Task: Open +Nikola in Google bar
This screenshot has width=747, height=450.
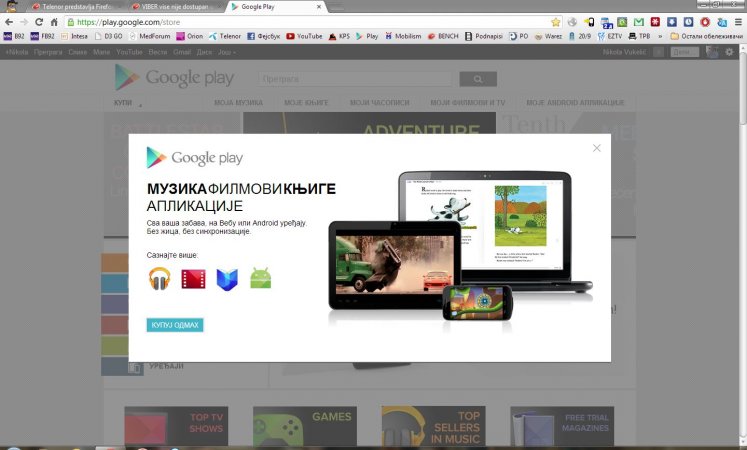Action: 17,52
